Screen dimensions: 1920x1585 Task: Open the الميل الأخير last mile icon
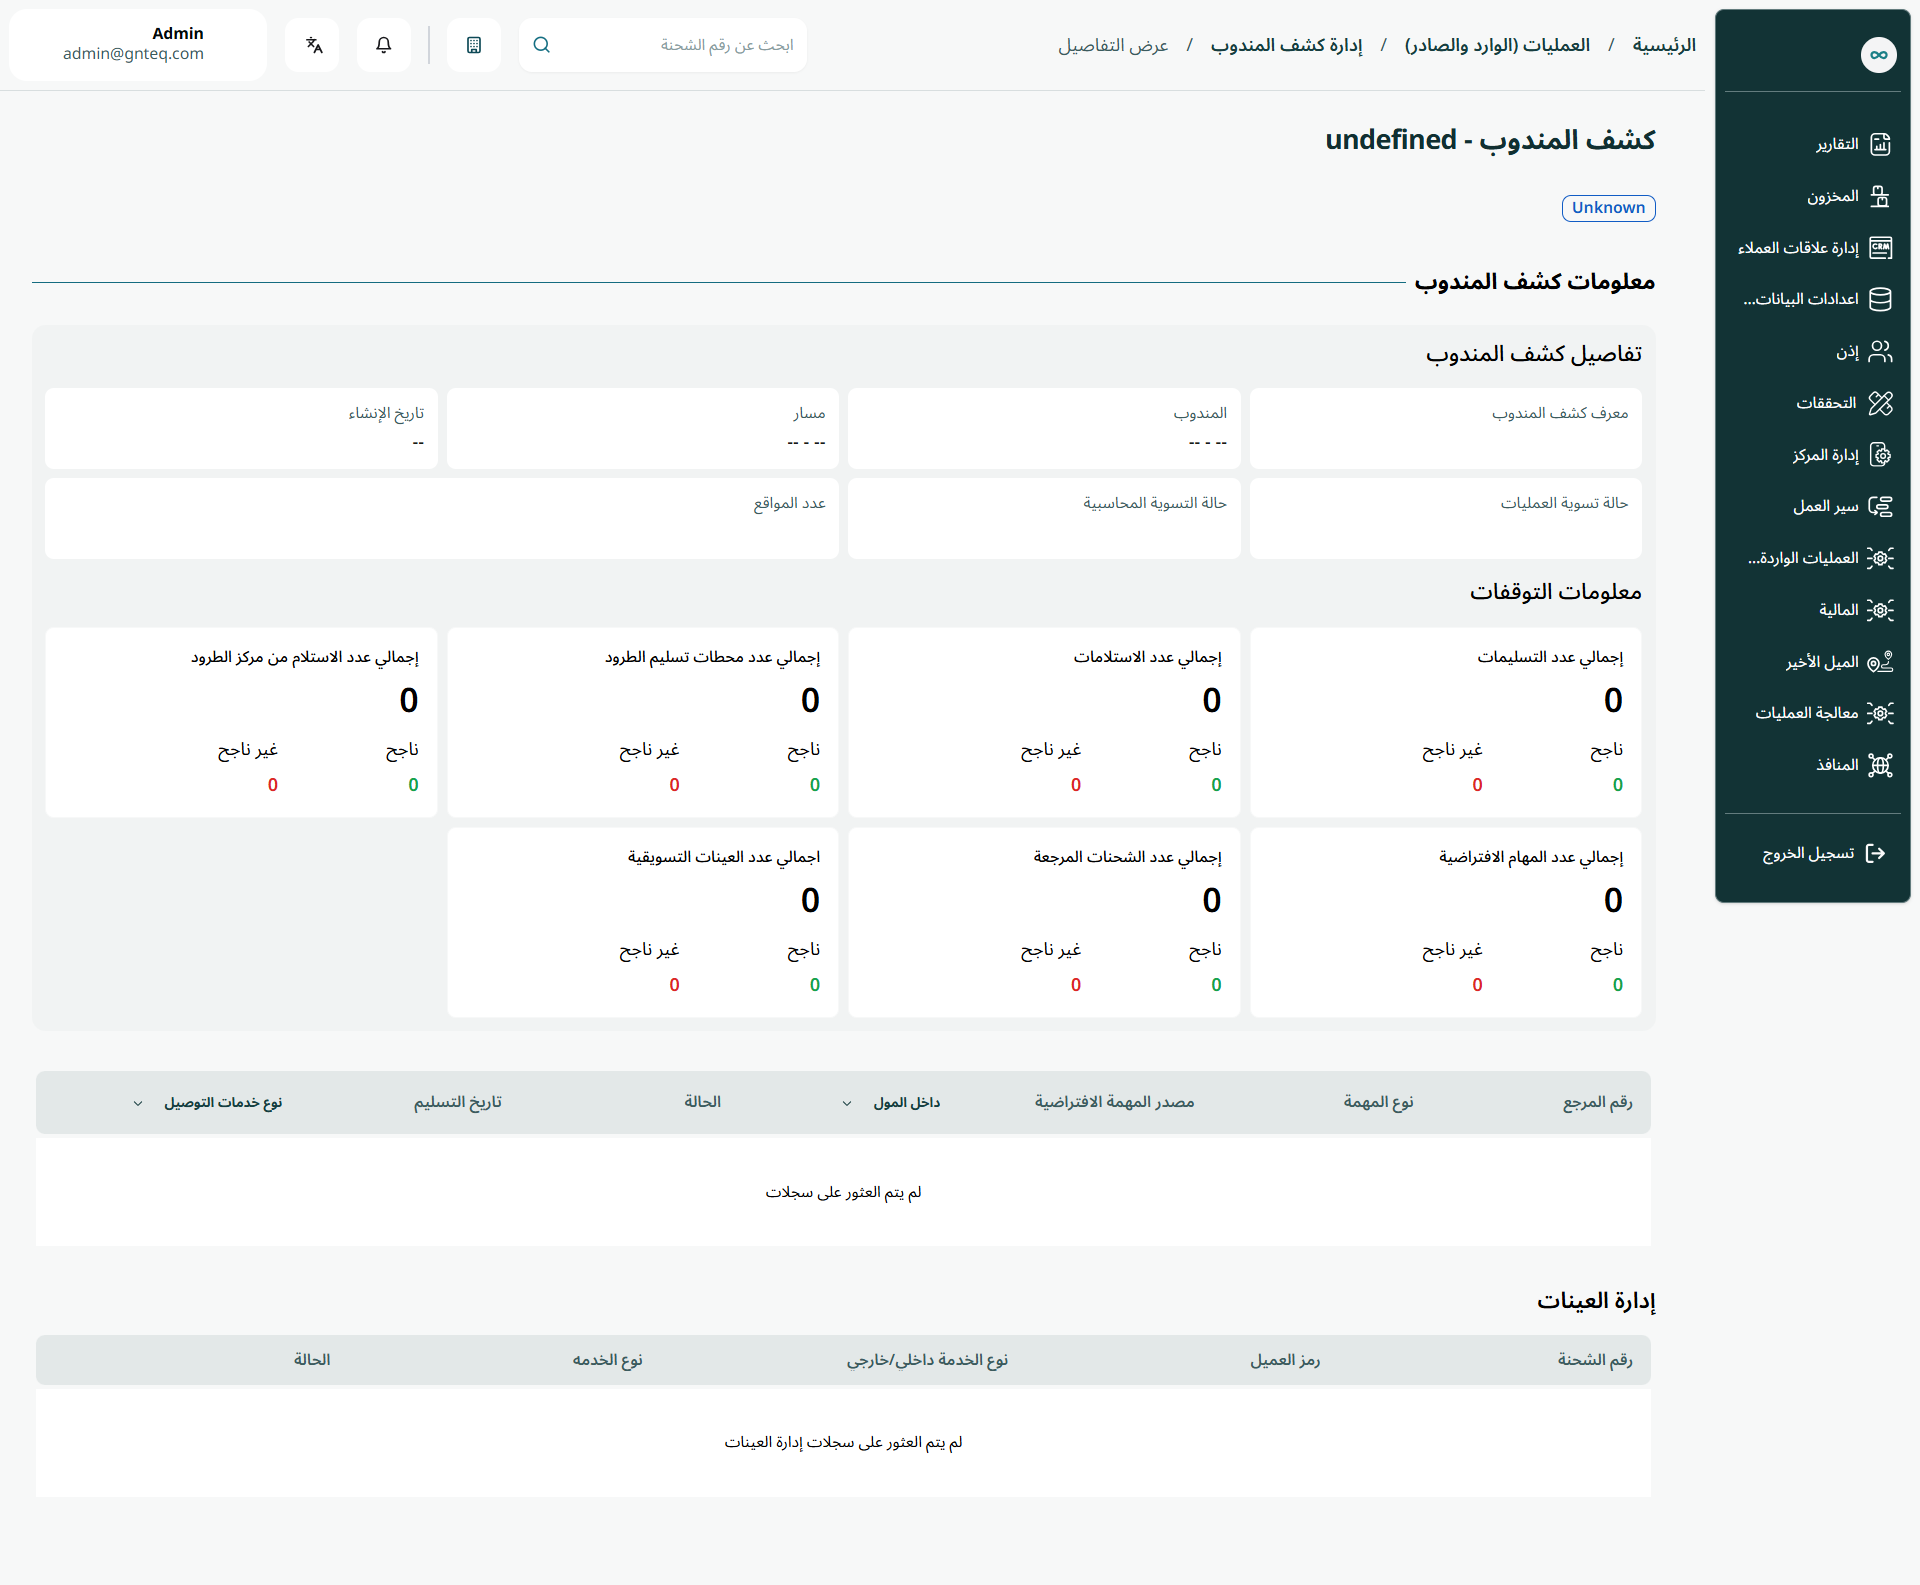[x=1880, y=662]
